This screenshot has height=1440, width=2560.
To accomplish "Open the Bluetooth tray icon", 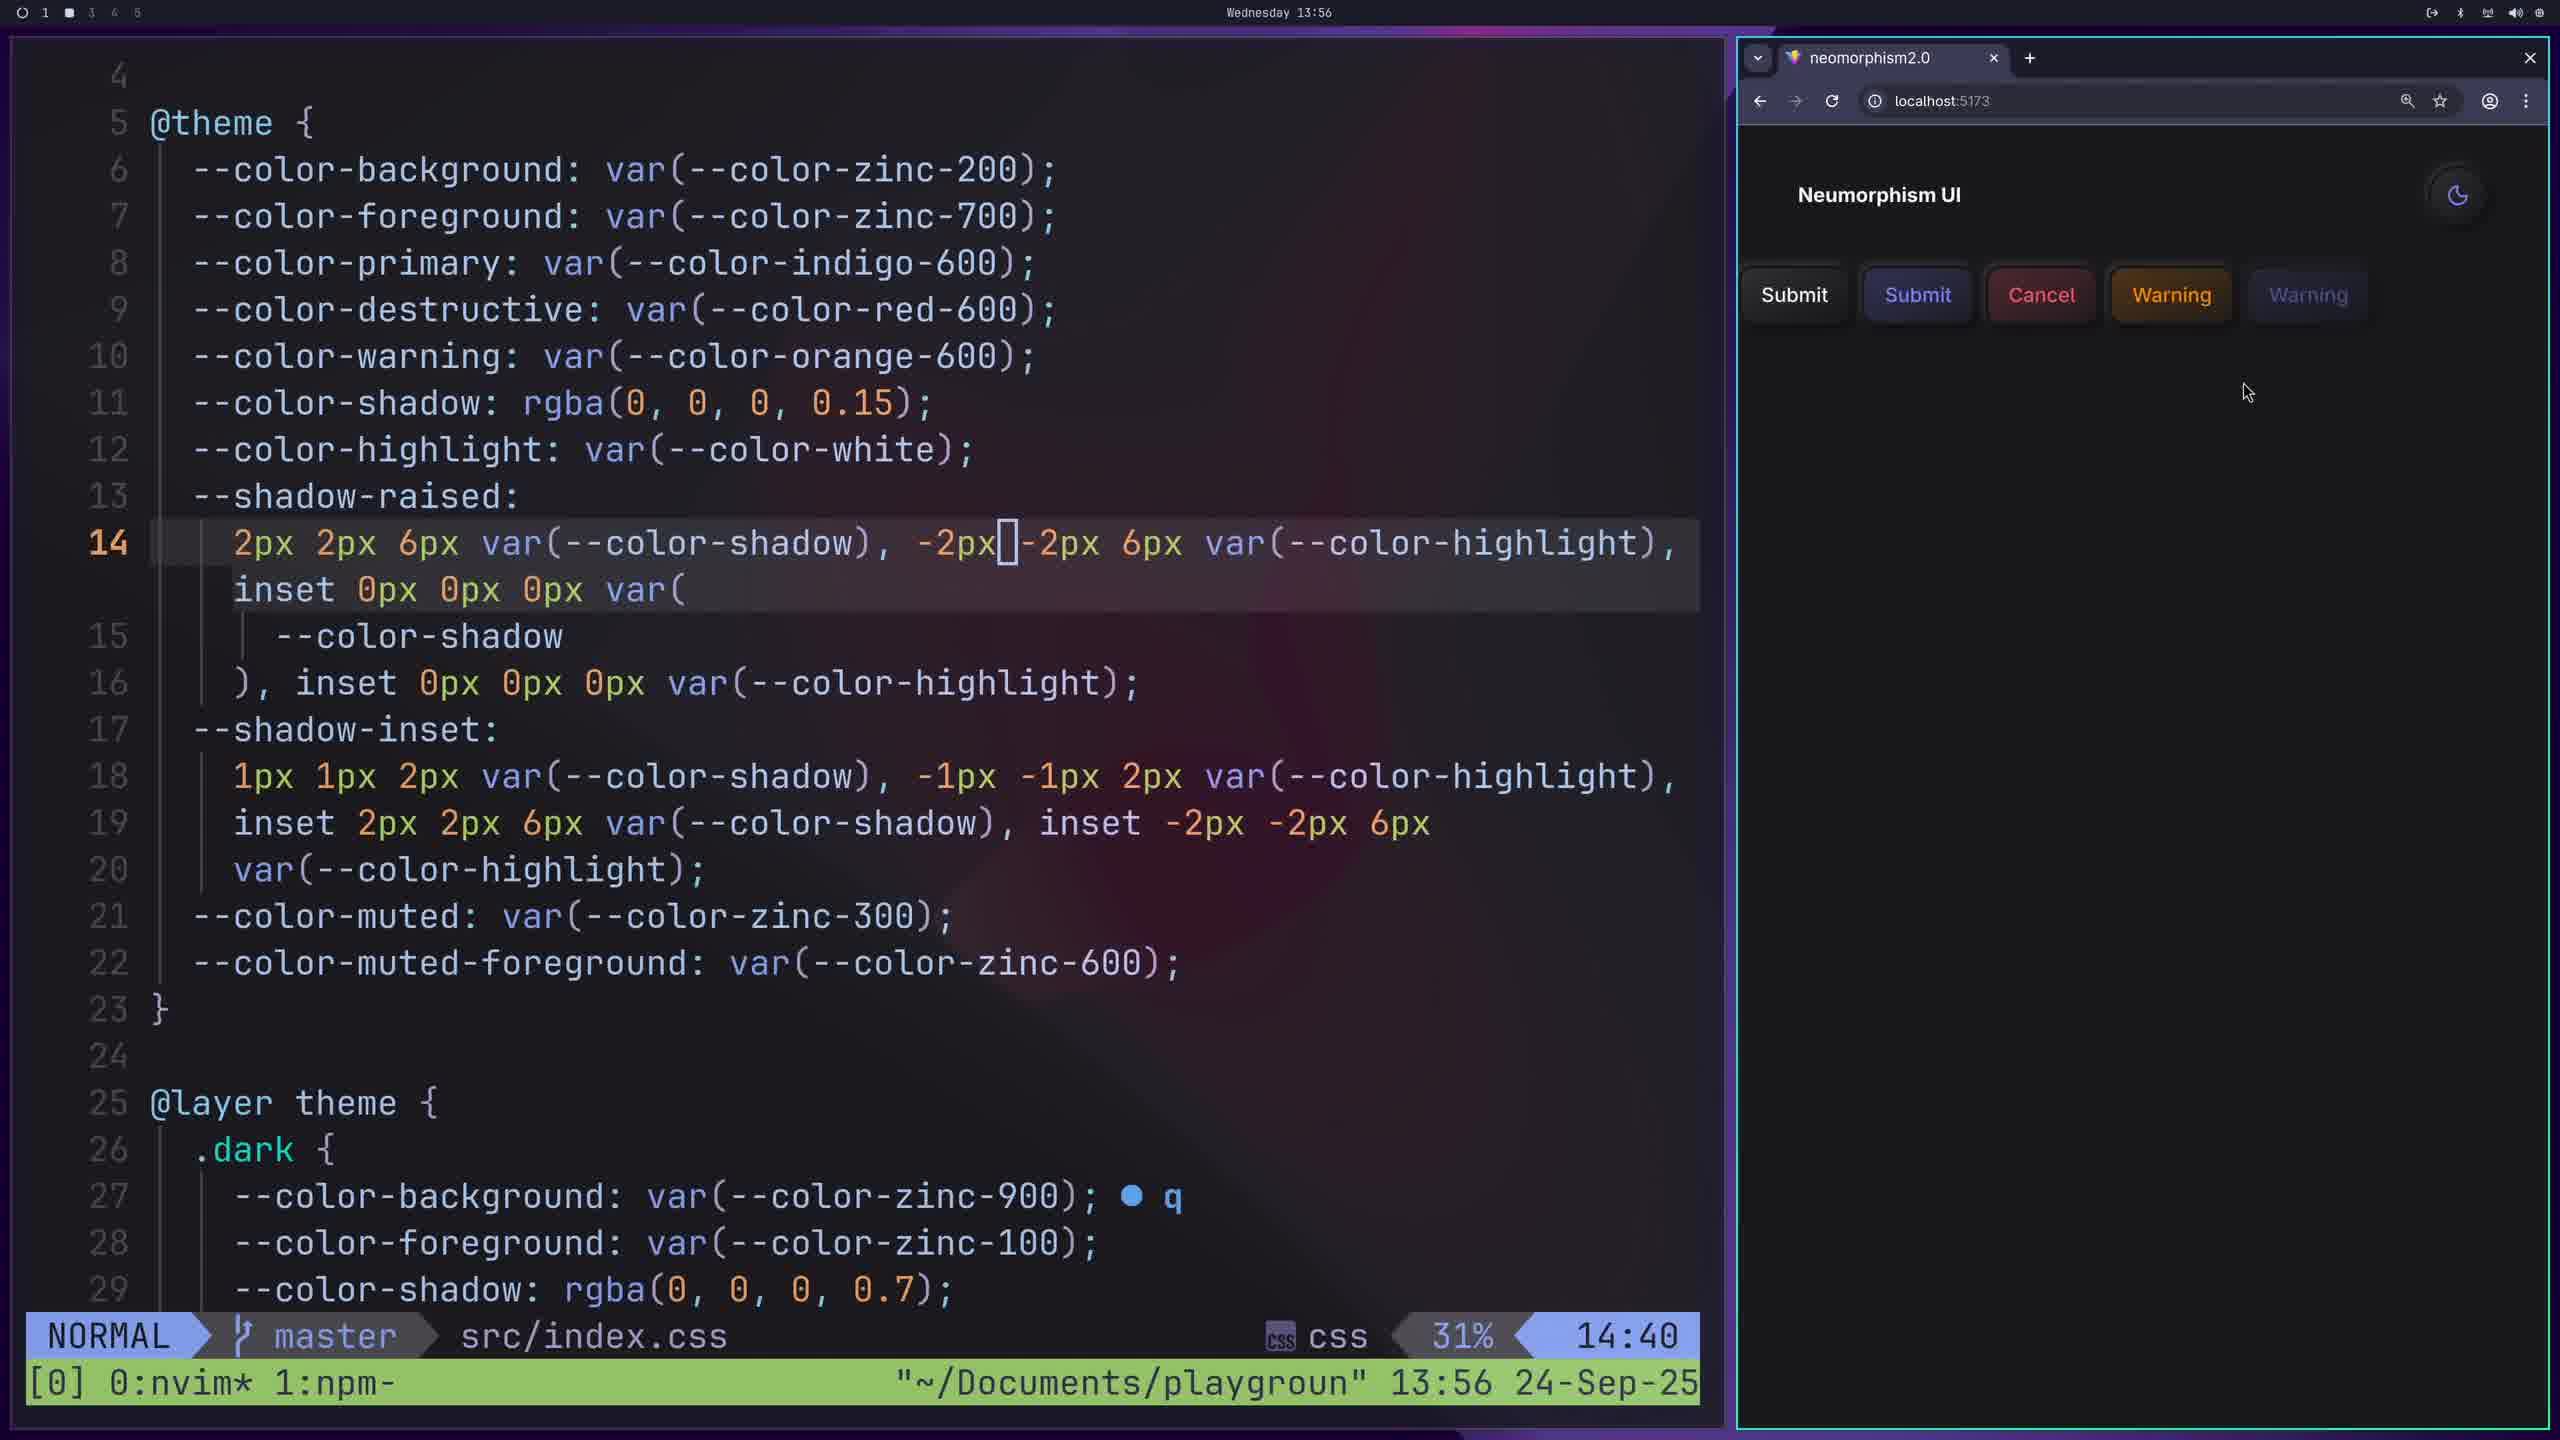I will (2460, 13).
